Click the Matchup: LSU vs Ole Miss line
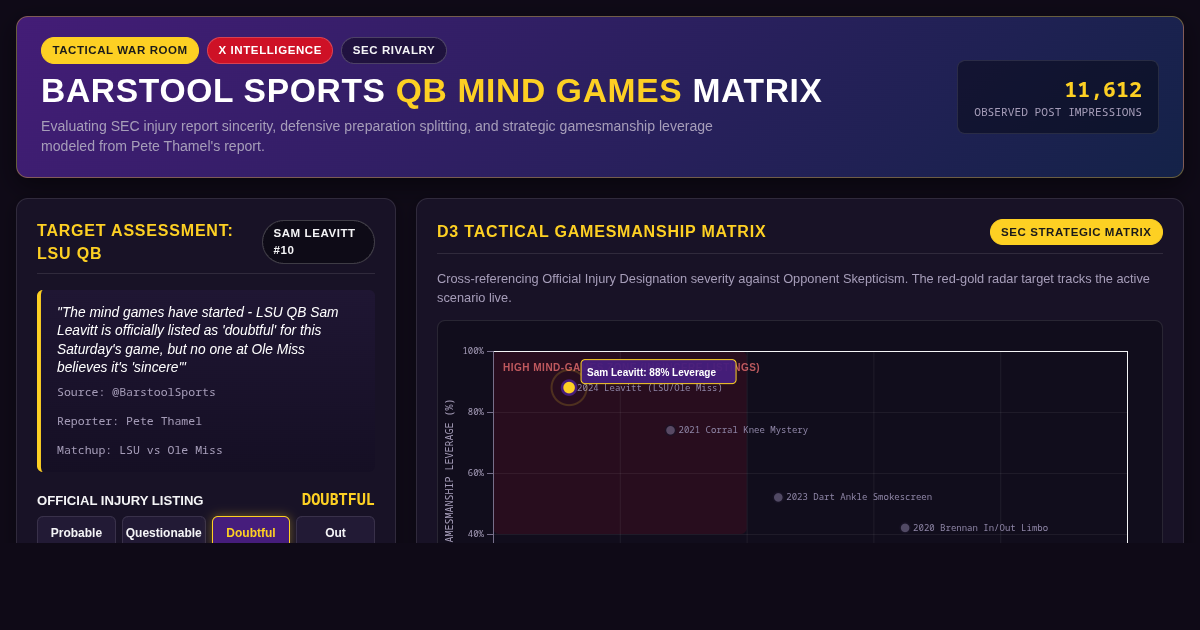 (140, 450)
